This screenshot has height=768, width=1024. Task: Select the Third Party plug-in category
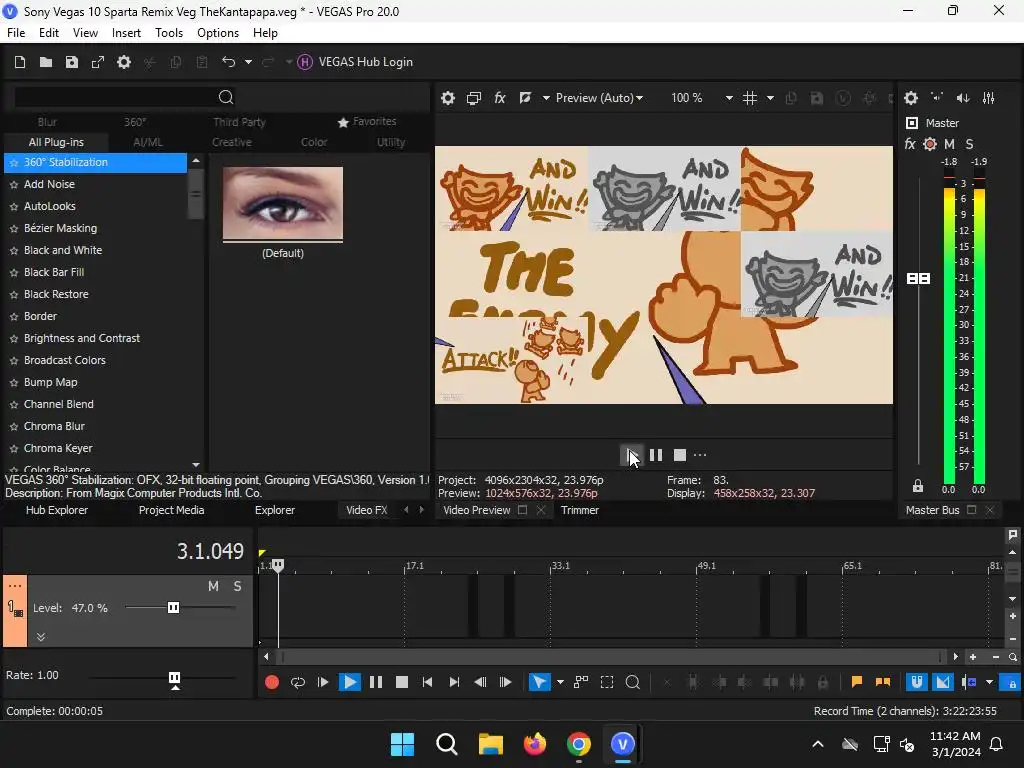tap(239, 122)
